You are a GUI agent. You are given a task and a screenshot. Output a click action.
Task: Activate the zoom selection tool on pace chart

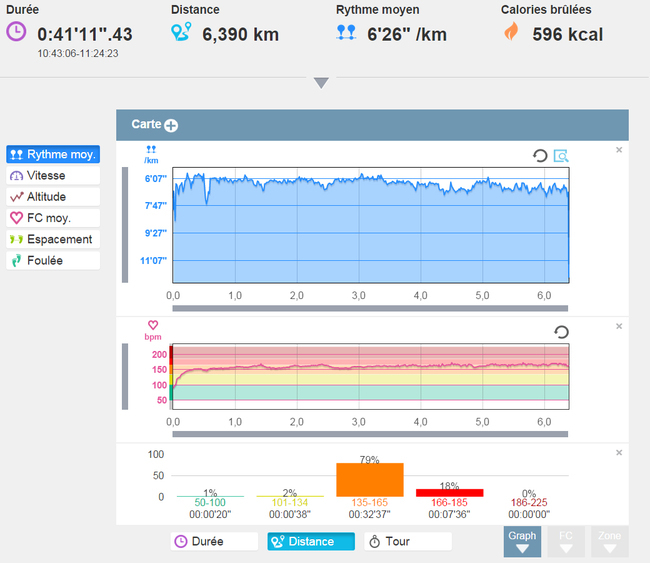coord(561,156)
